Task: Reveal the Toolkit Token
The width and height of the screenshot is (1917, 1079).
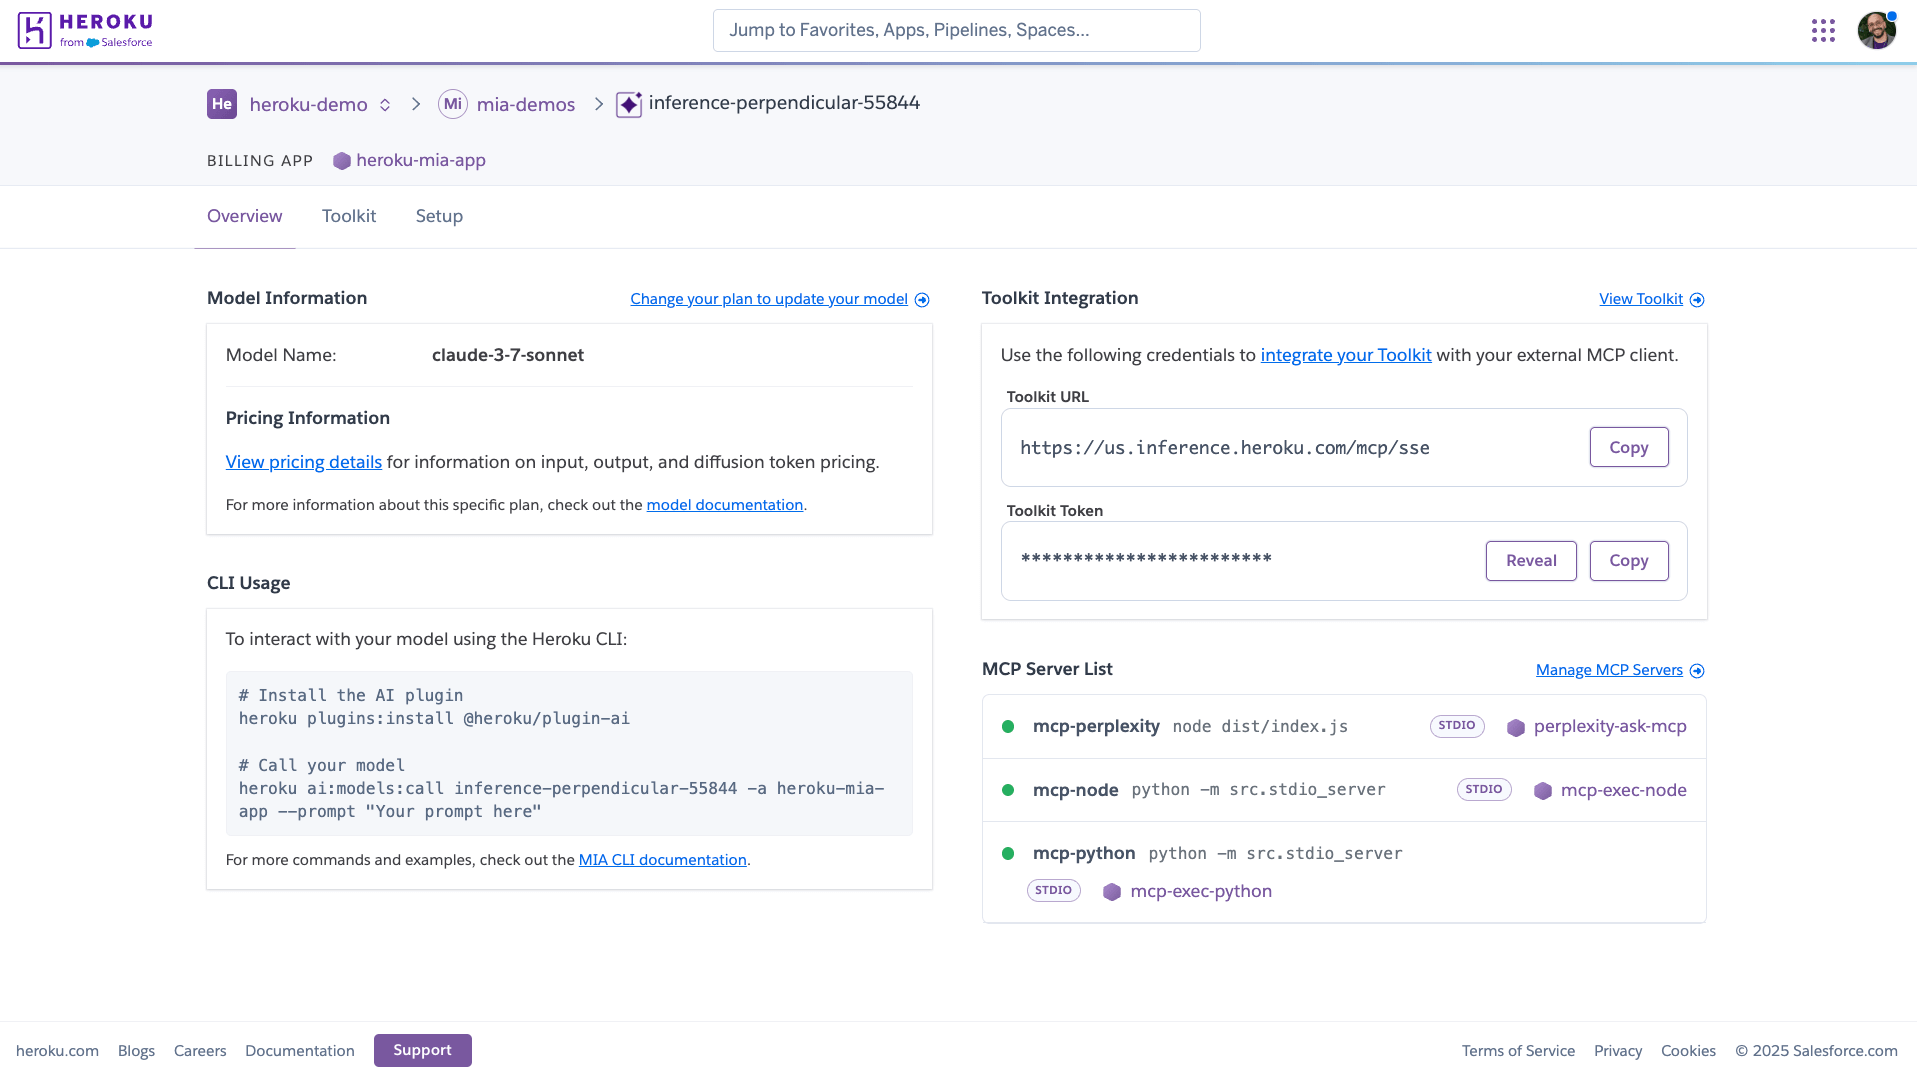Action: (x=1530, y=560)
